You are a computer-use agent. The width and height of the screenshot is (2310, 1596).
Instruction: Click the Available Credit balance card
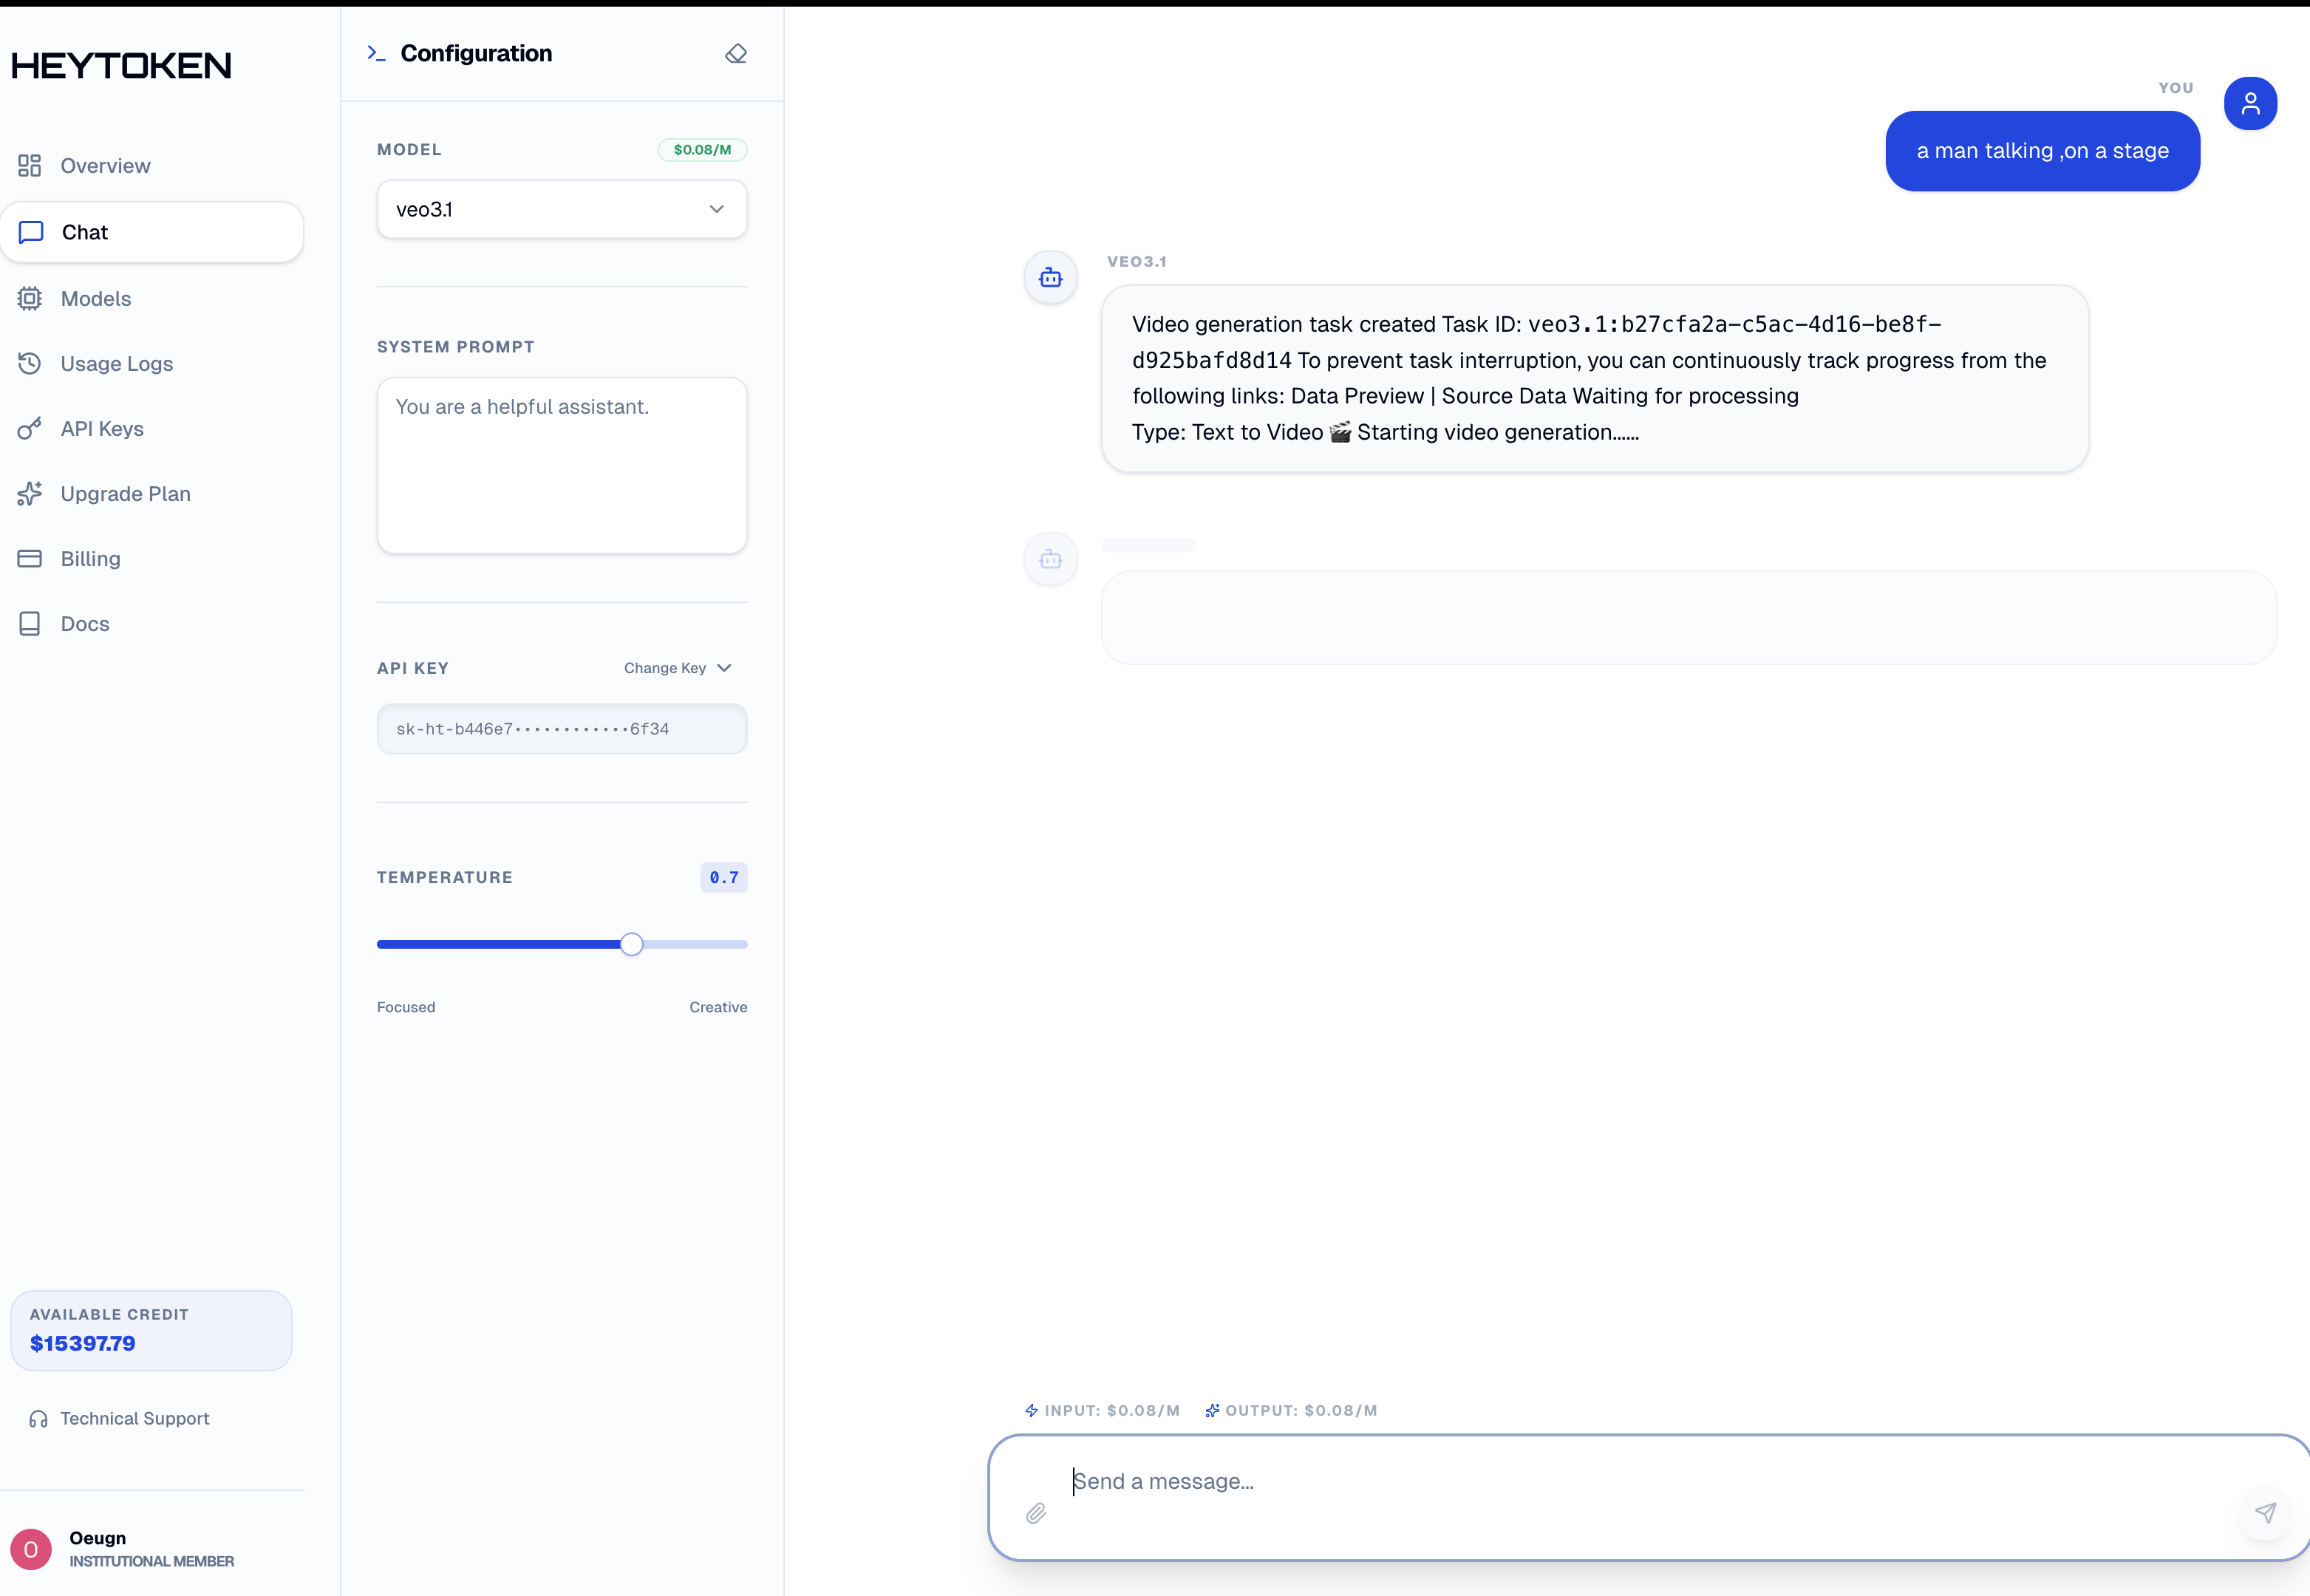pos(151,1330)
